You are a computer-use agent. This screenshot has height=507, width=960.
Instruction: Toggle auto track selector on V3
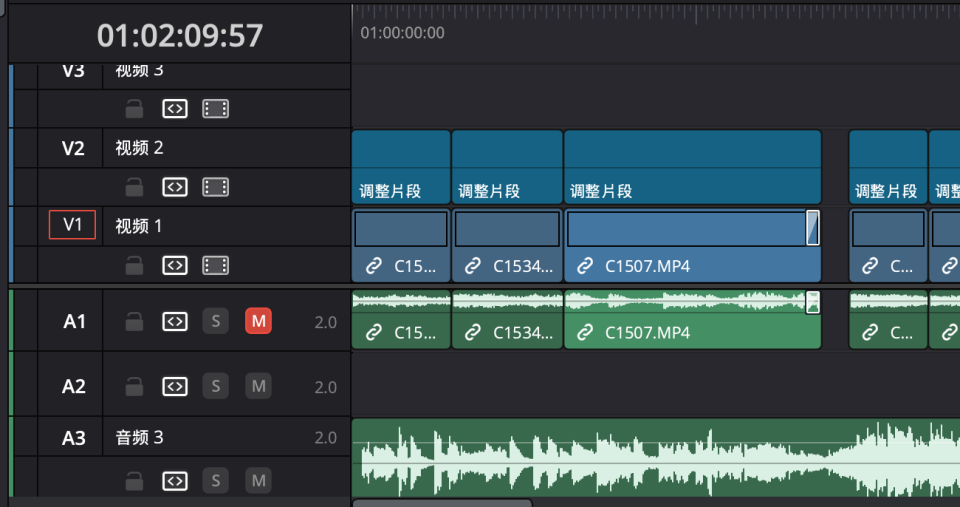coord(175,108)
